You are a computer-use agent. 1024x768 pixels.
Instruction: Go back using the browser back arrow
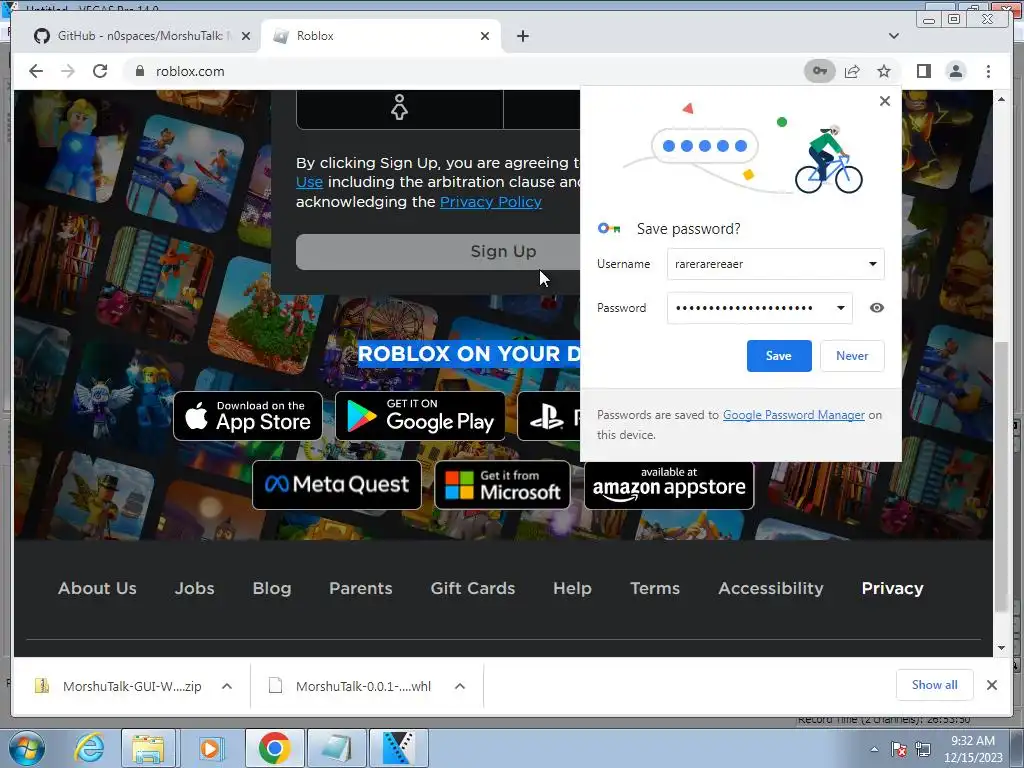tap(36, 71)
